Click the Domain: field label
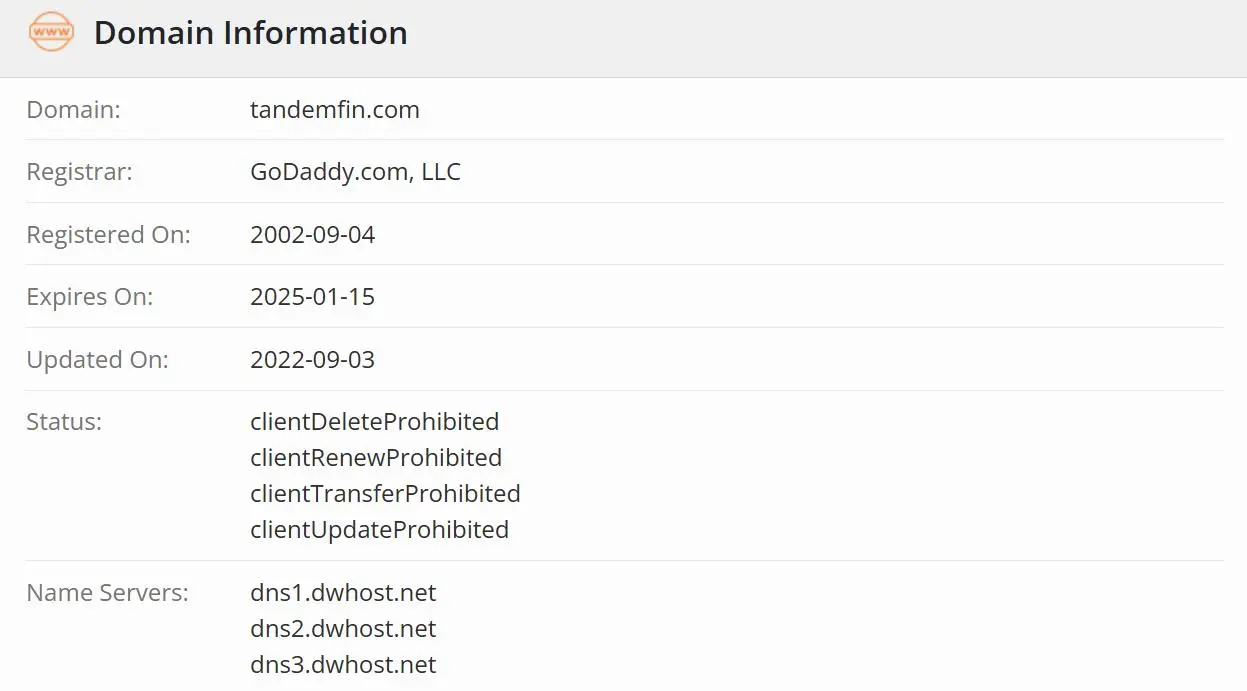Screen dimensions: 1247x691 pyautogui.click(x=73, y=110)
